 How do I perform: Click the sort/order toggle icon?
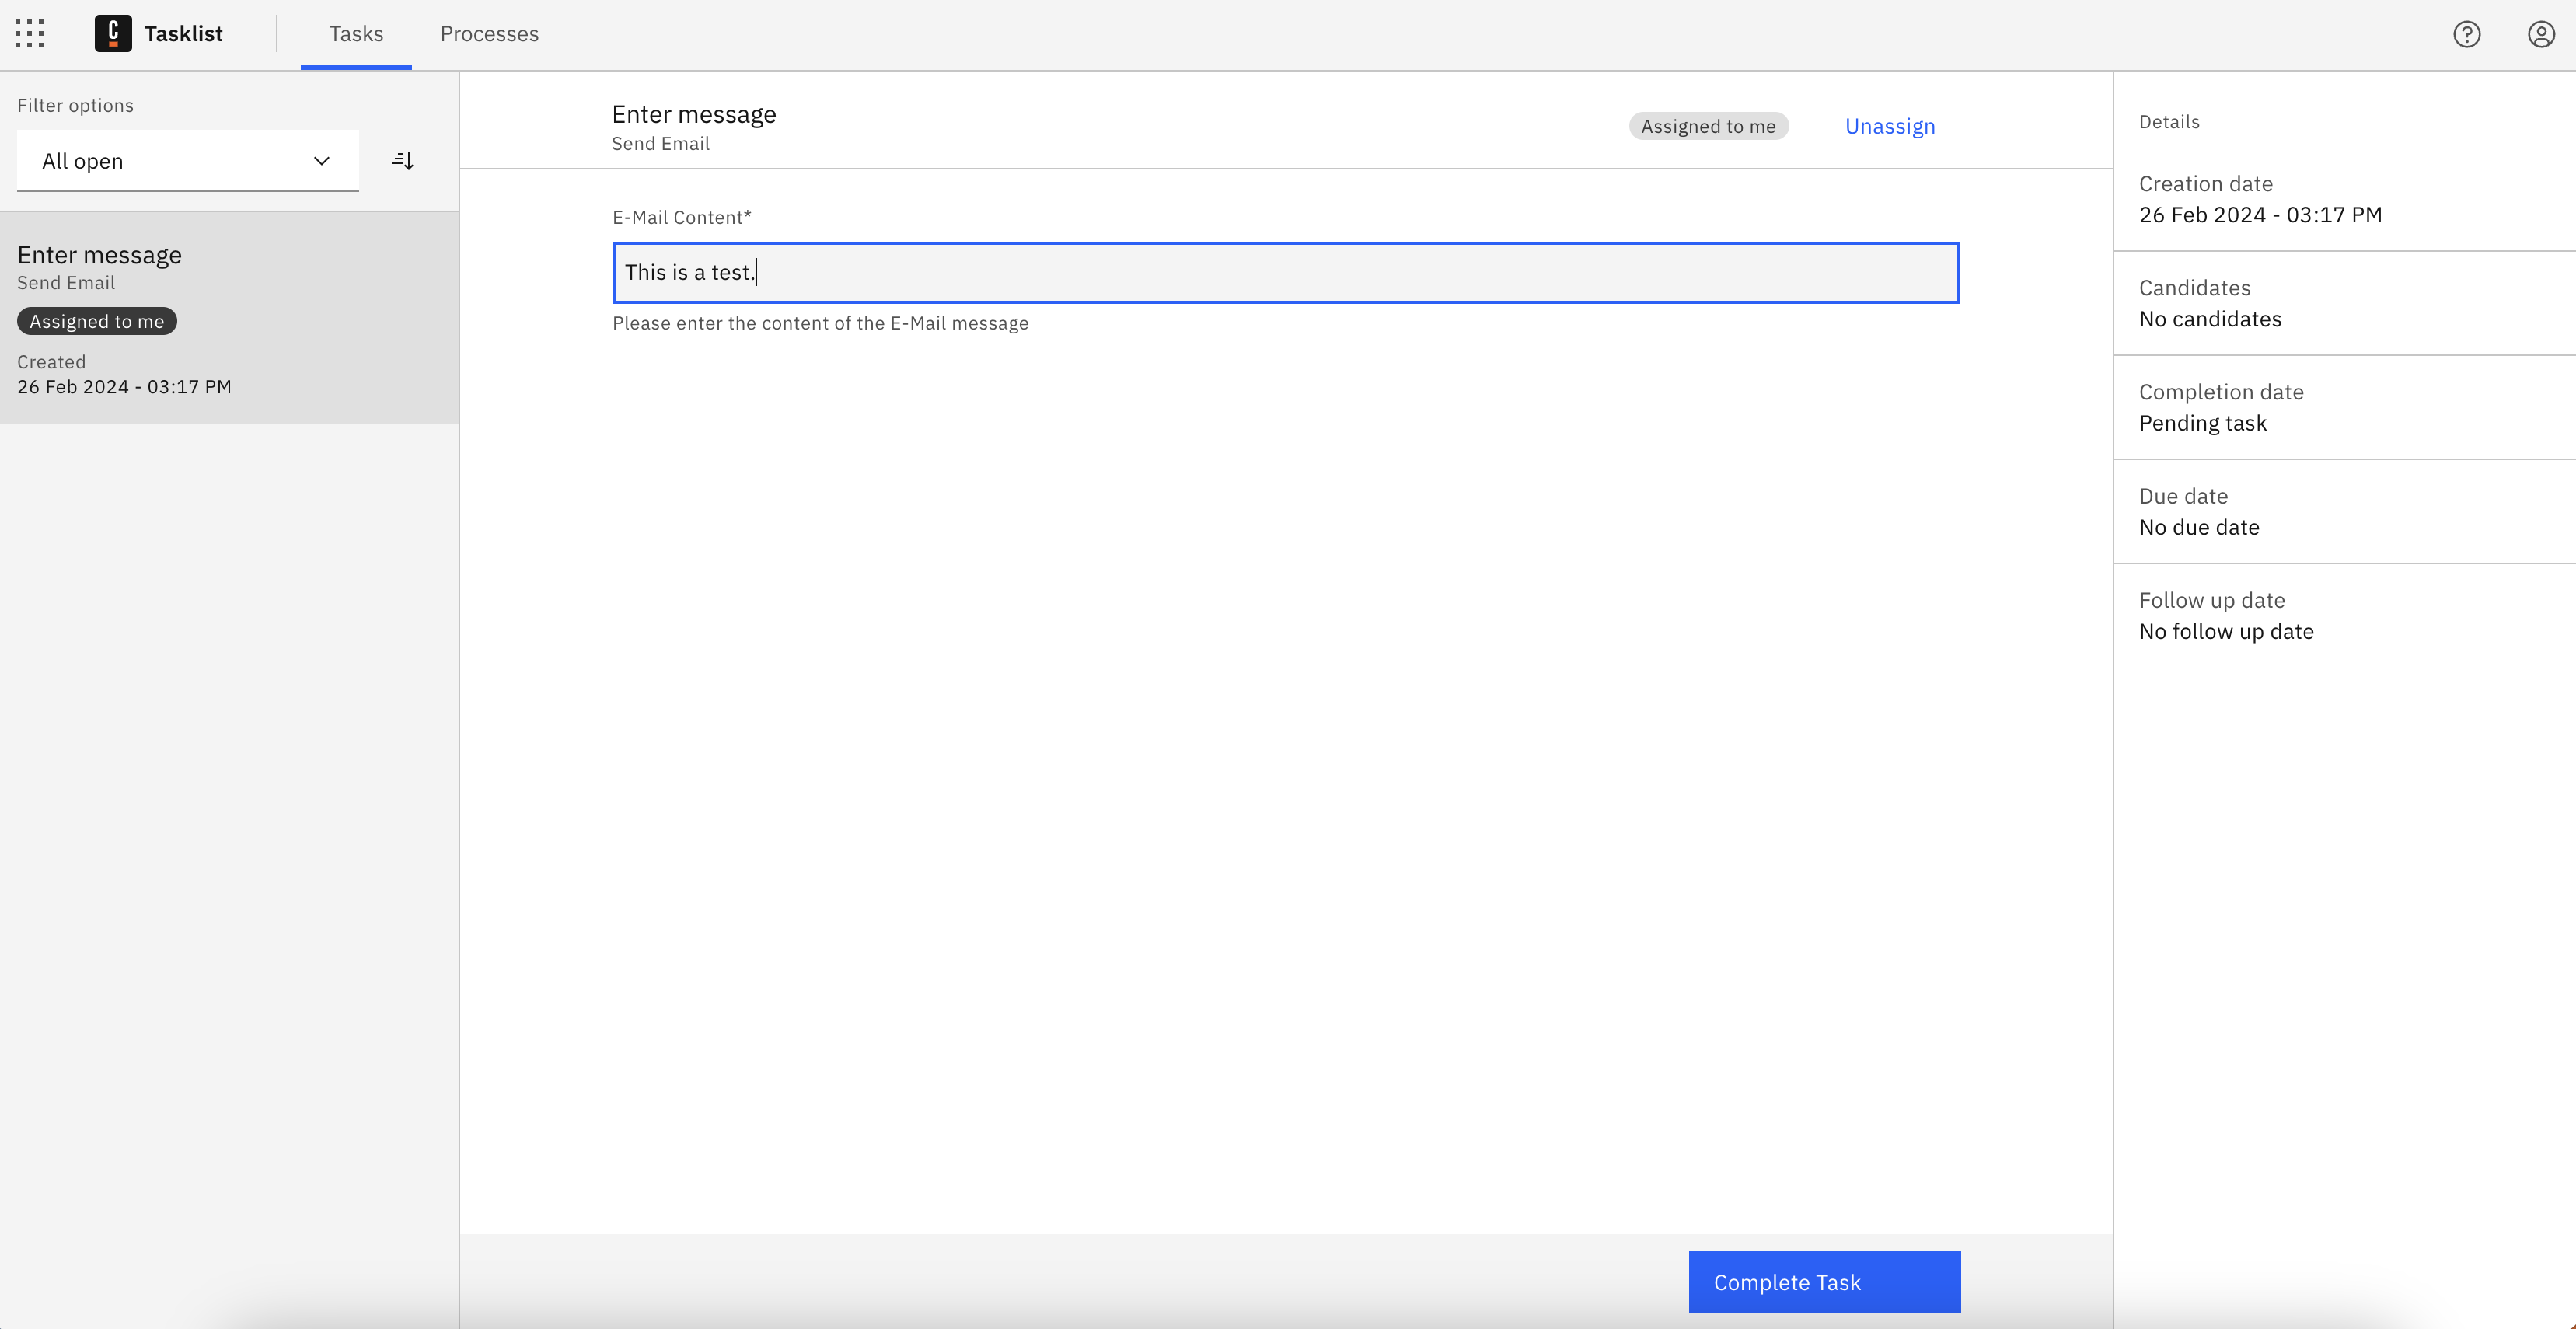pos(402,159)
